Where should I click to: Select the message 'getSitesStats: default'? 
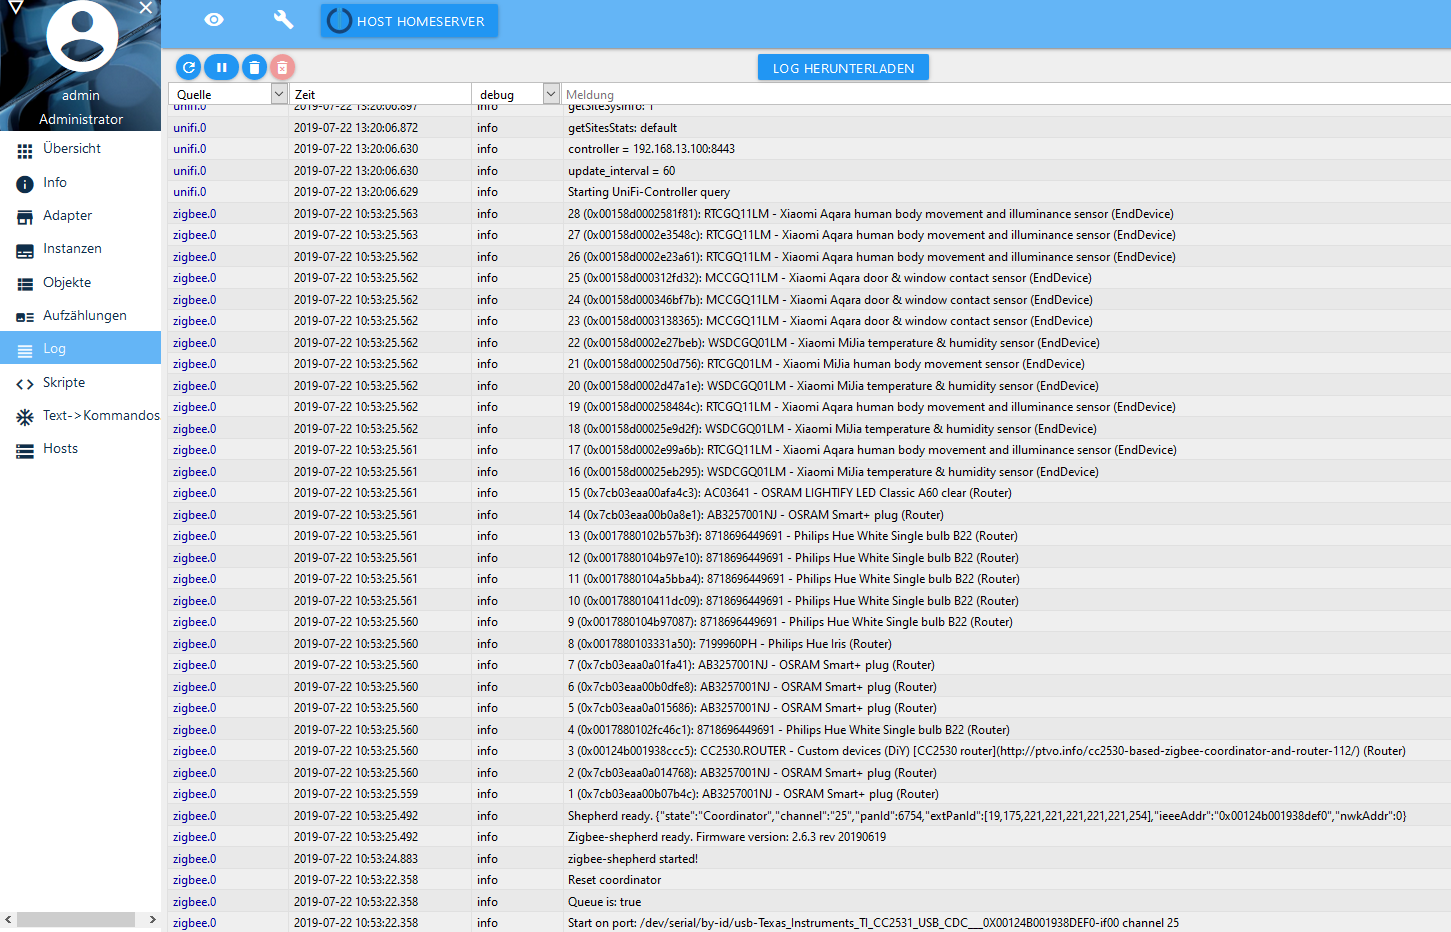tap(622, 128)
